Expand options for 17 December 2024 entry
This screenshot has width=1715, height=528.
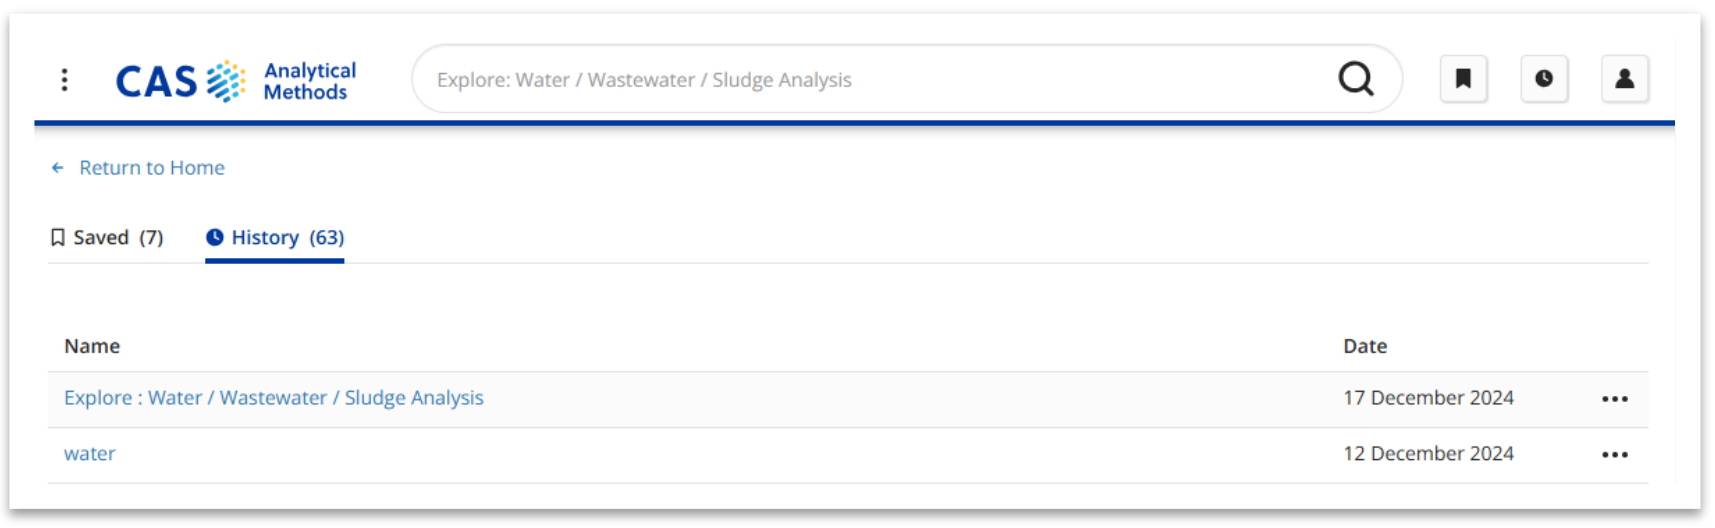click(1615, 399)
